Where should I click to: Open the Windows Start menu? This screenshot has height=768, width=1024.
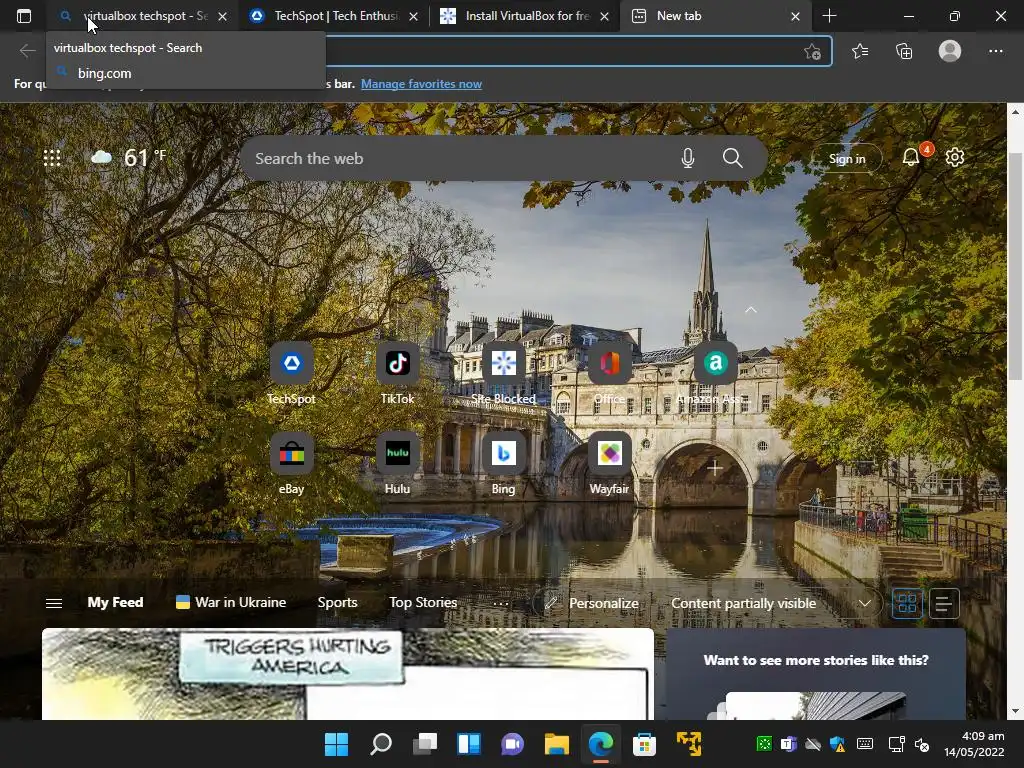337,744
